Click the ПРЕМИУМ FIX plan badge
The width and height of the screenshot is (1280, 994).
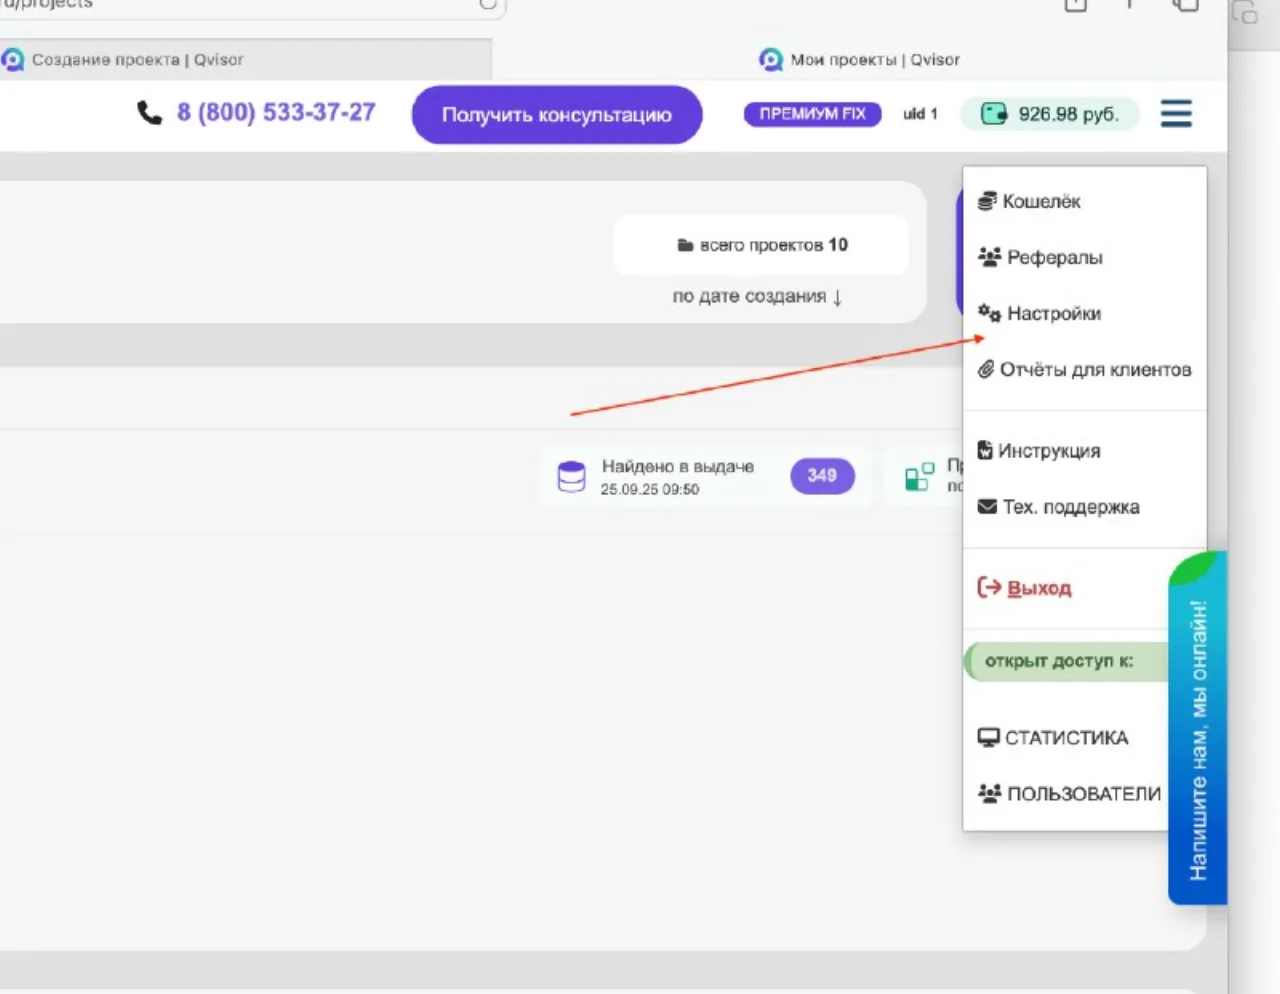[812, 114]
